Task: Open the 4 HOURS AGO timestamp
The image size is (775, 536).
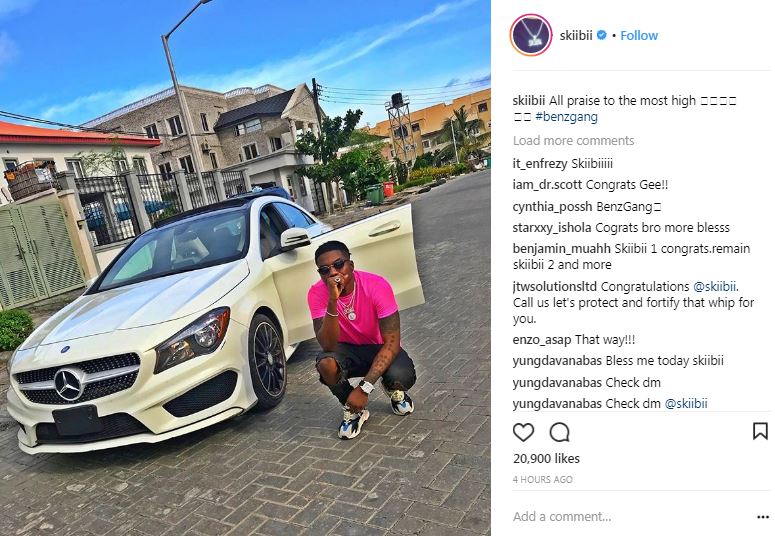Action: 543,480
